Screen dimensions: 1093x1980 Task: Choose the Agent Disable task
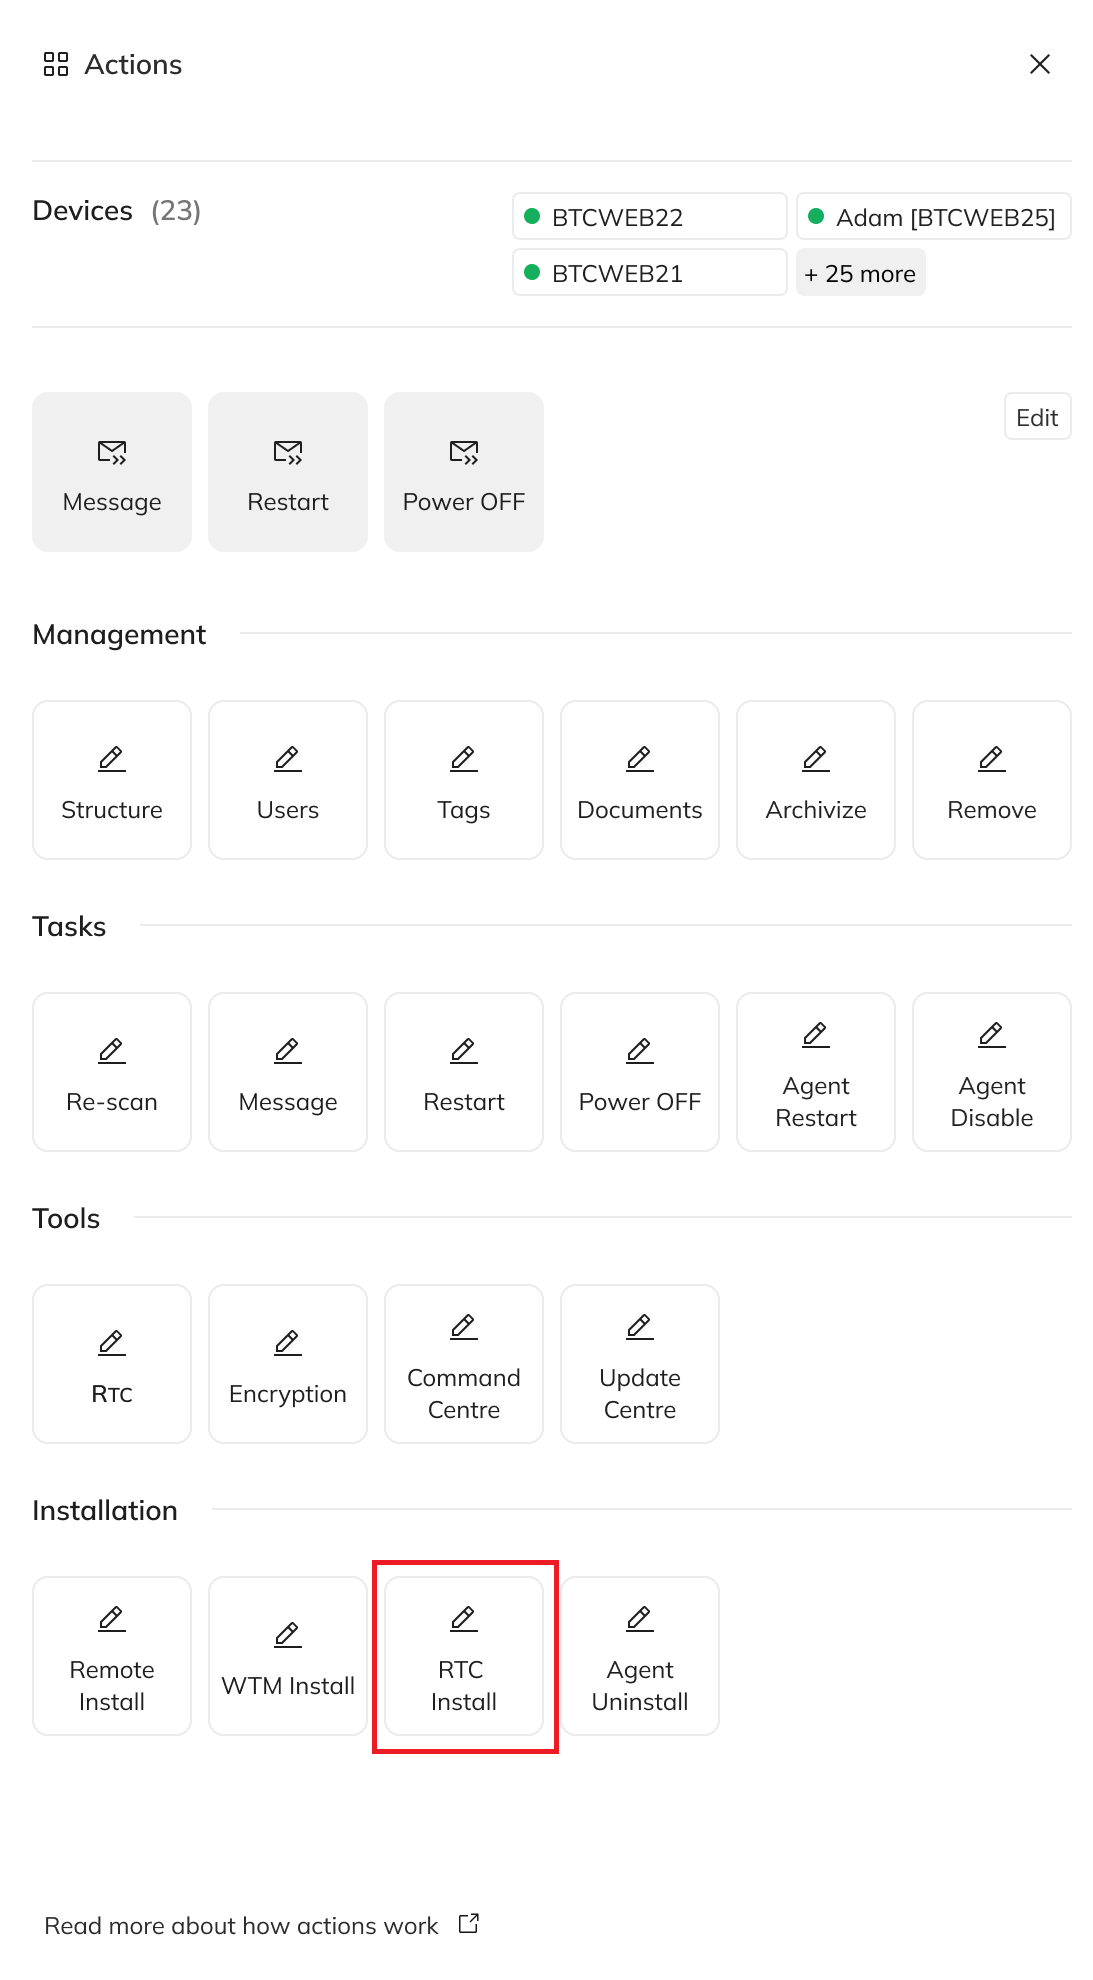992,1072
